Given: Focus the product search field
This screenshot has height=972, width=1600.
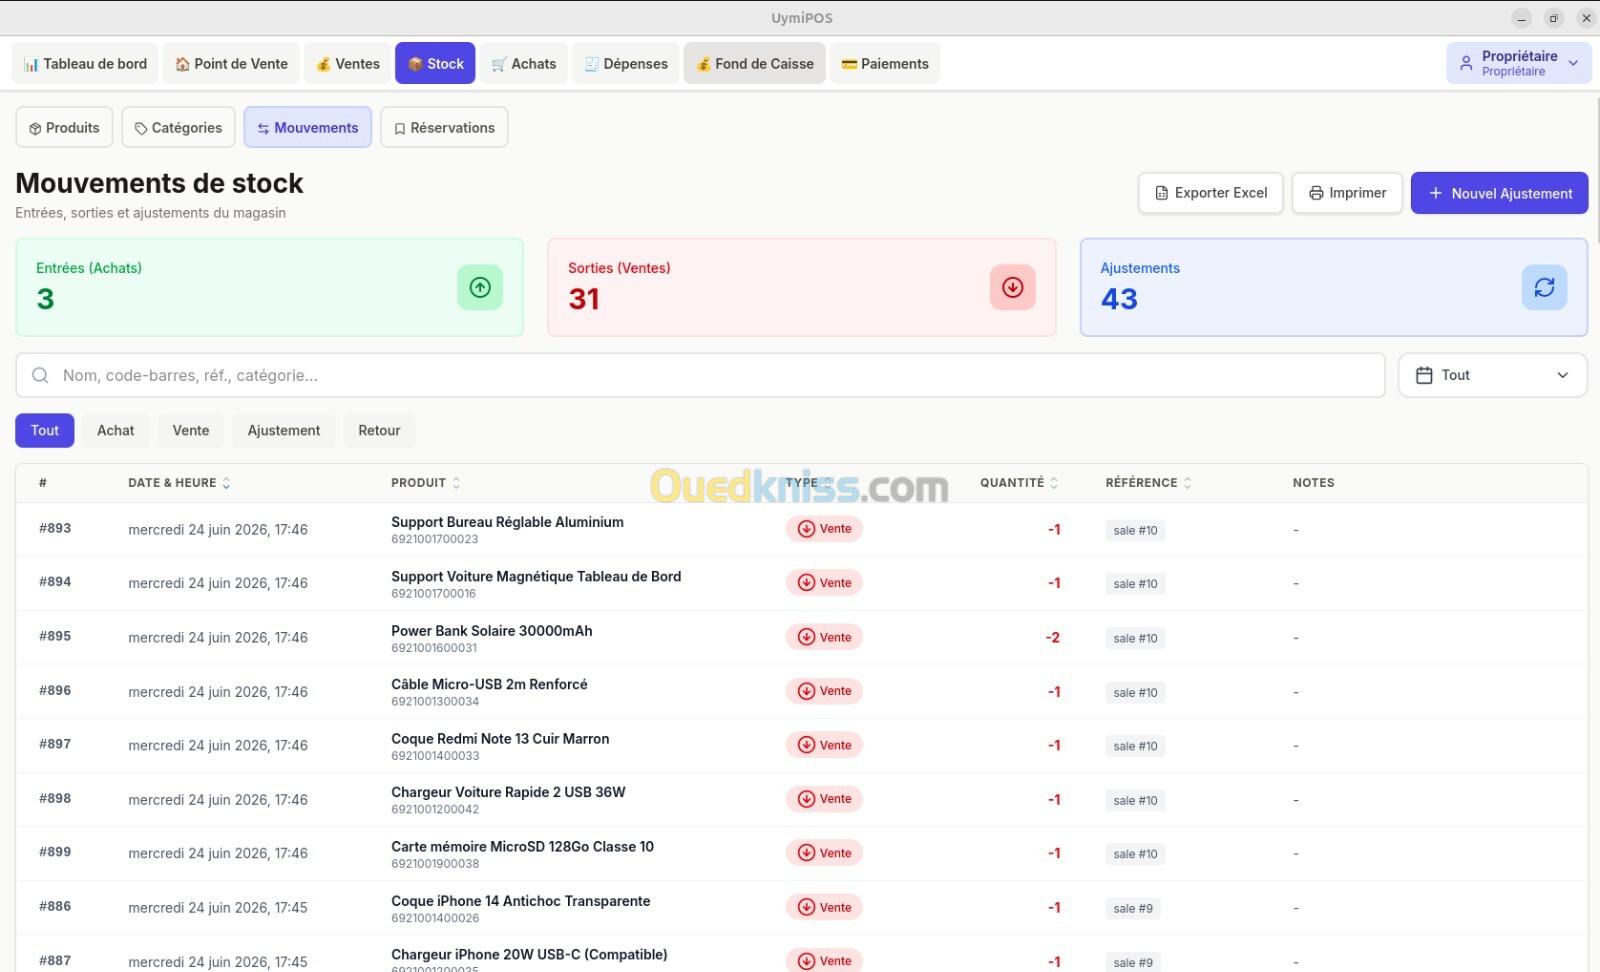Looking at the screenshot, I should pos(700,375).
